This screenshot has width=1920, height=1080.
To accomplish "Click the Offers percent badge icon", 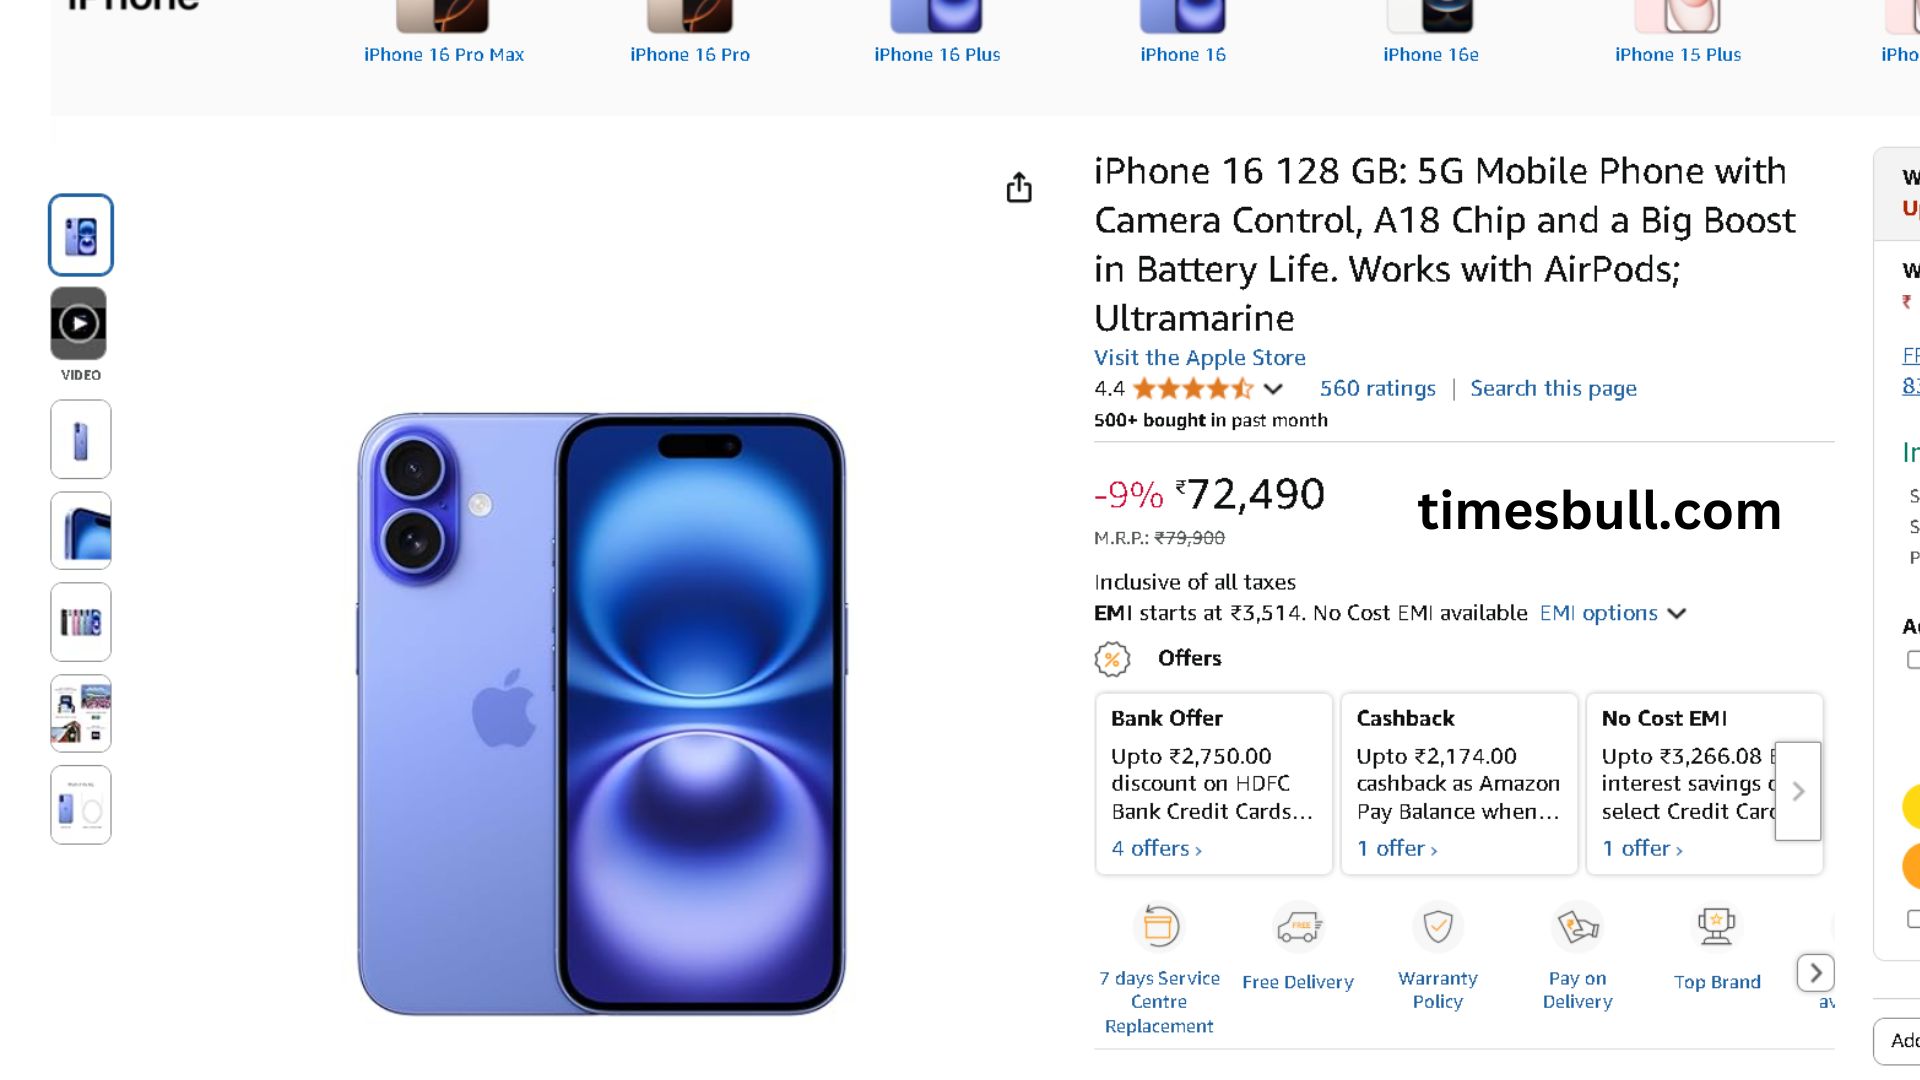I will point(1112,659).
